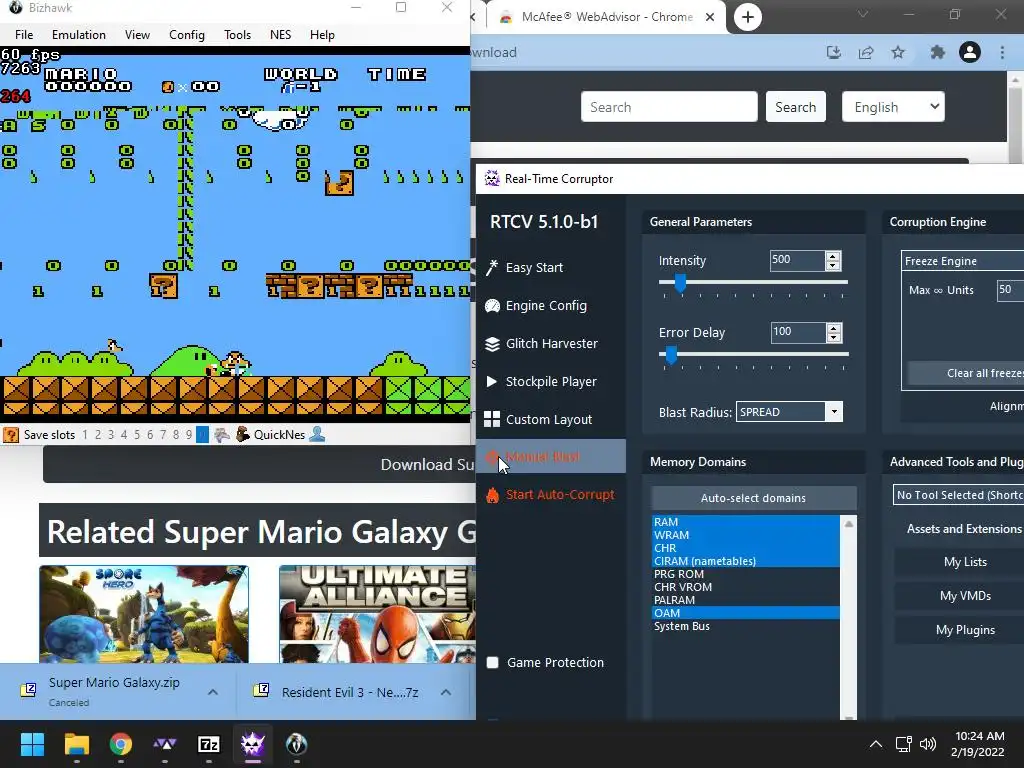Open 7-Zip from the taskbar

click(209, 744)
